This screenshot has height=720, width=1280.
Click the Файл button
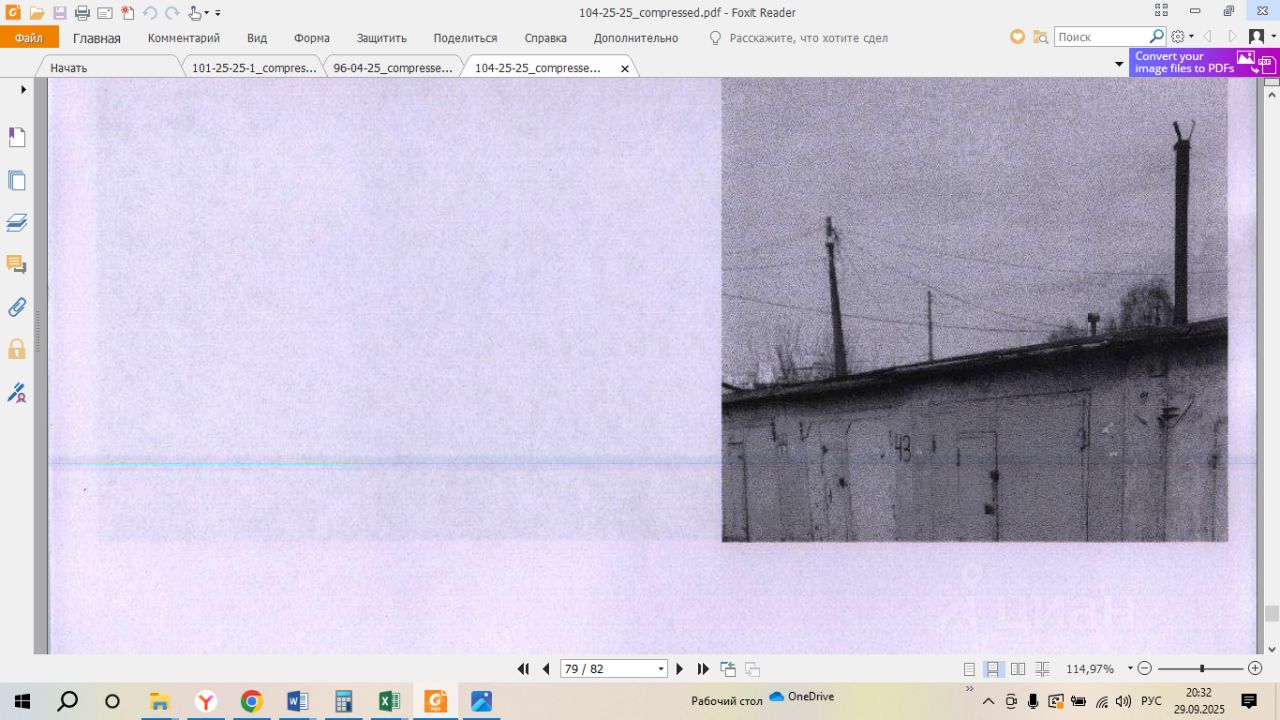pyautogui.click(x=29, y=38)
